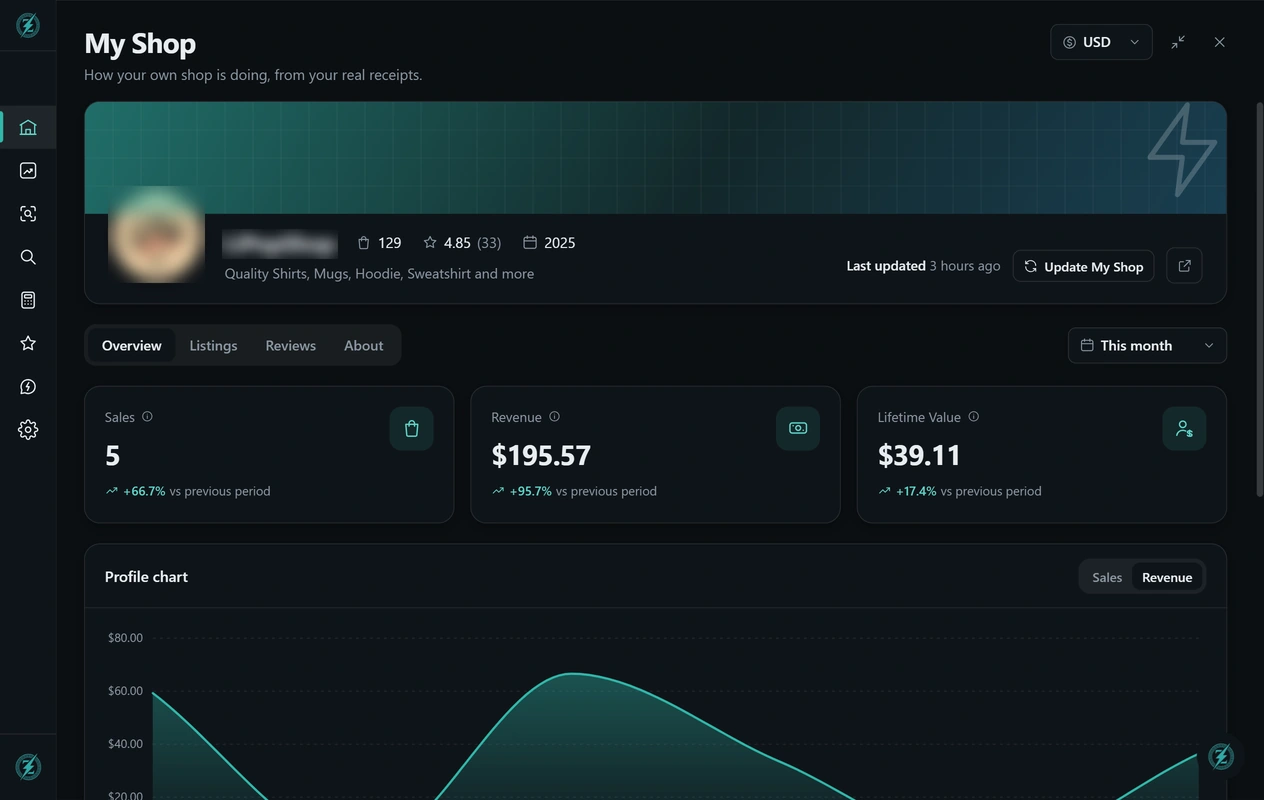Image resolution: width=1264 pixels, height=800 pixels.
Task: Click the My Shop page title
Action: pyautogui.click(x=140, y=43)
